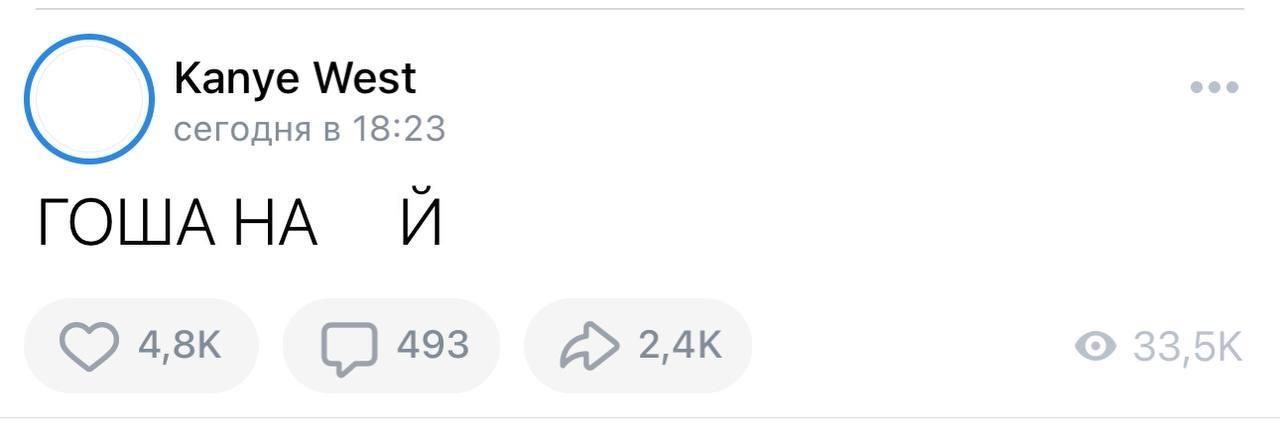Open the Kanye West profile name link
The width and height of the screenshot is (1280, 435).
(295, 78)
